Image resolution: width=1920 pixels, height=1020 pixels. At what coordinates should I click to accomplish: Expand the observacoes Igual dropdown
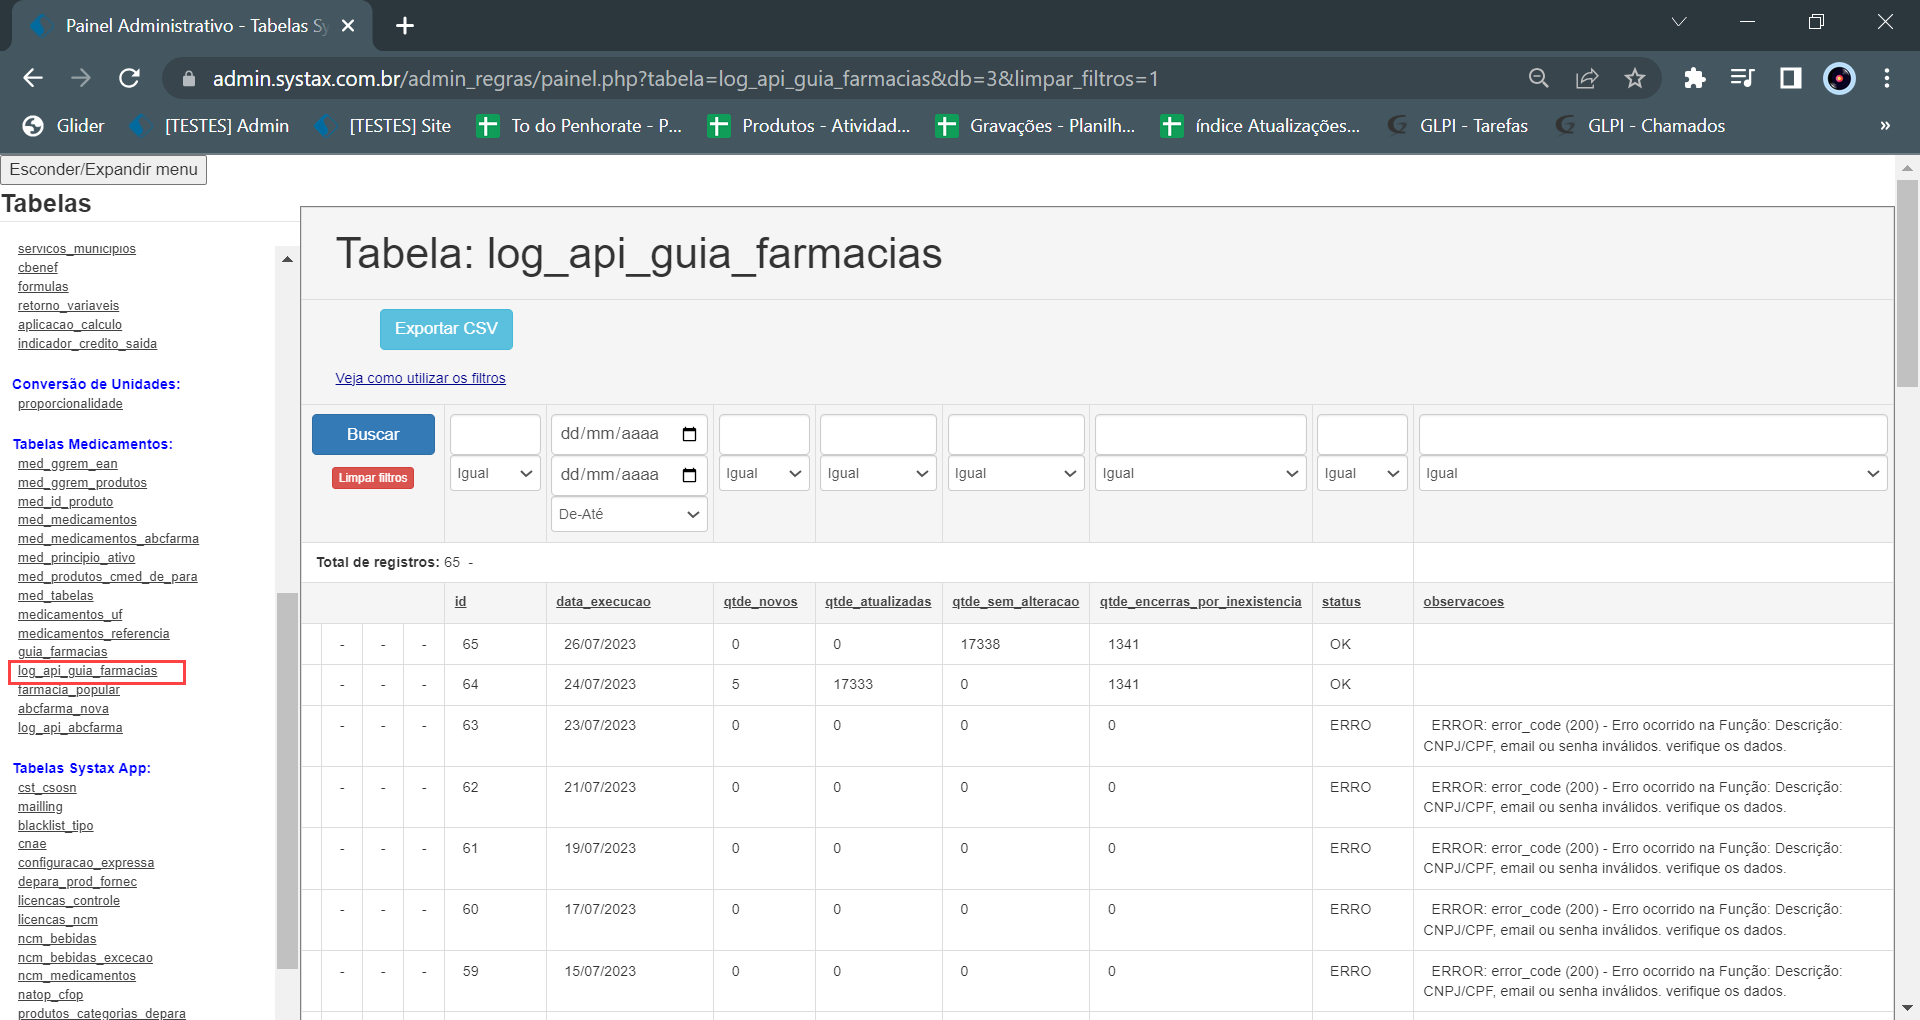(1653, 474)
